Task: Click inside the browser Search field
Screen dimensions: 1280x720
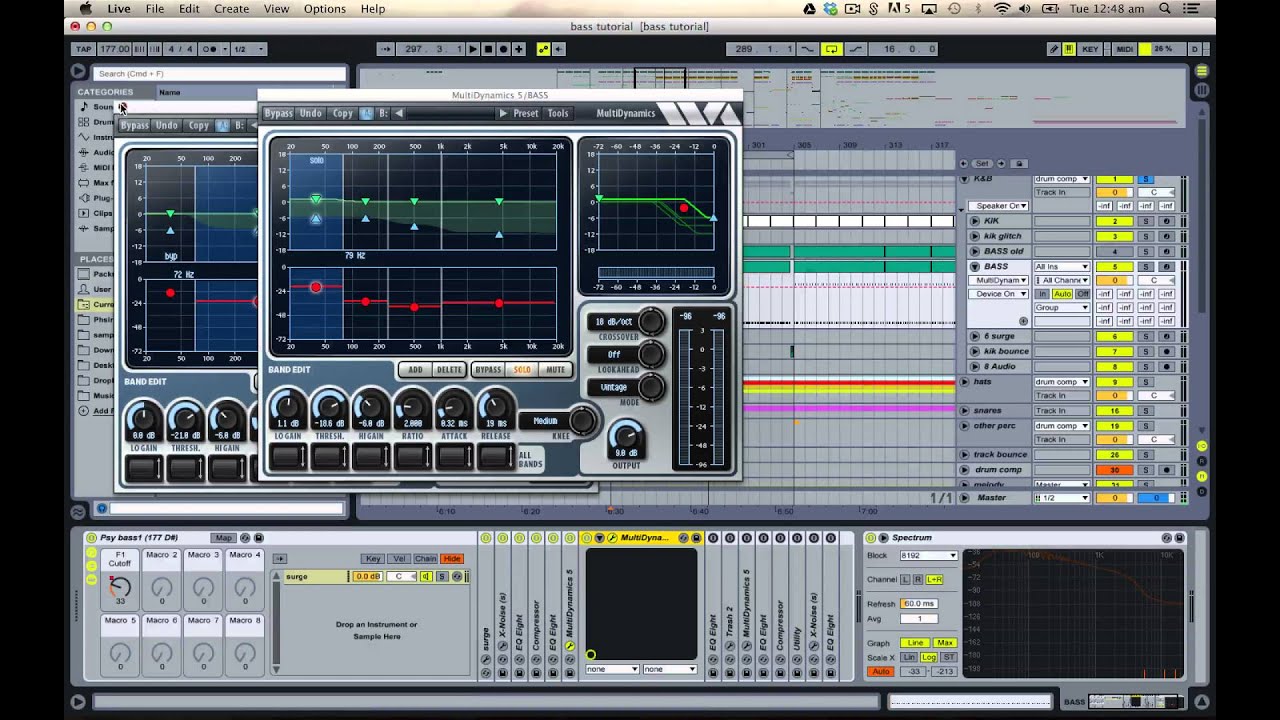Action: [219, 73]
